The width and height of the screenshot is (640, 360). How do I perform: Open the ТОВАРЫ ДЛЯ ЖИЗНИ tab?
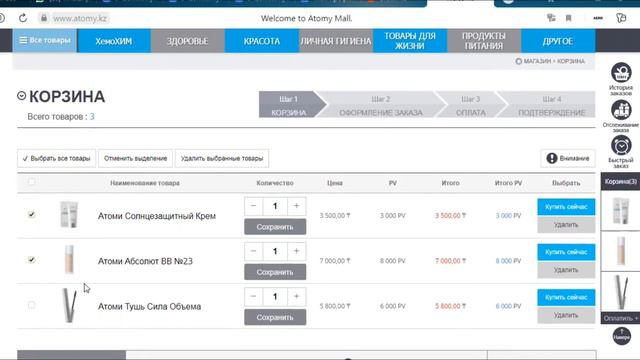coord(410,41)
